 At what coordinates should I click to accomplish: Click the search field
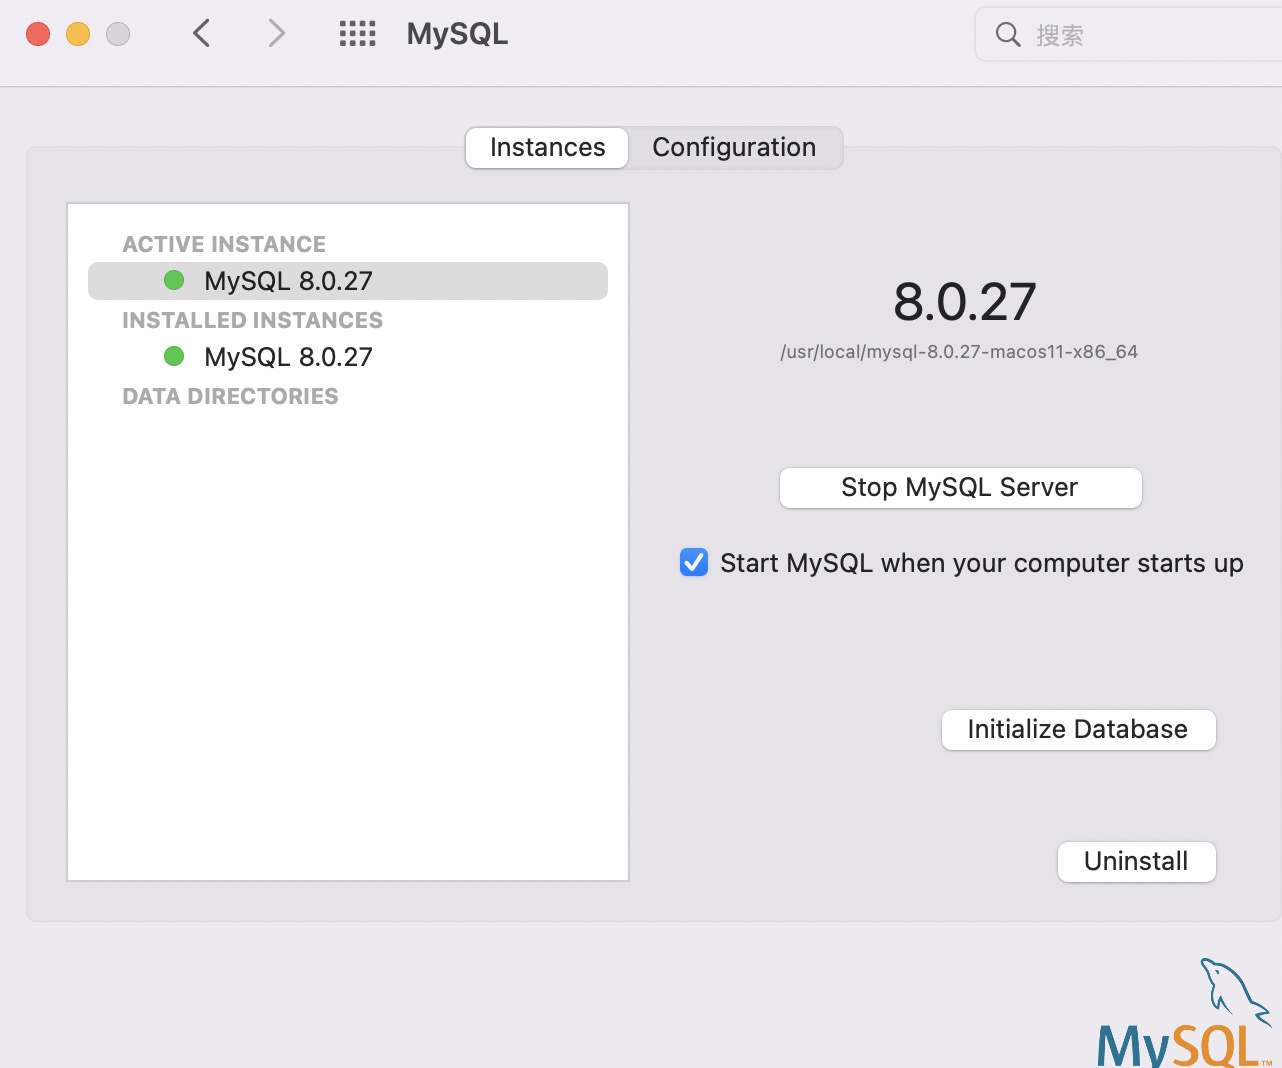[x=1128, y=35]
